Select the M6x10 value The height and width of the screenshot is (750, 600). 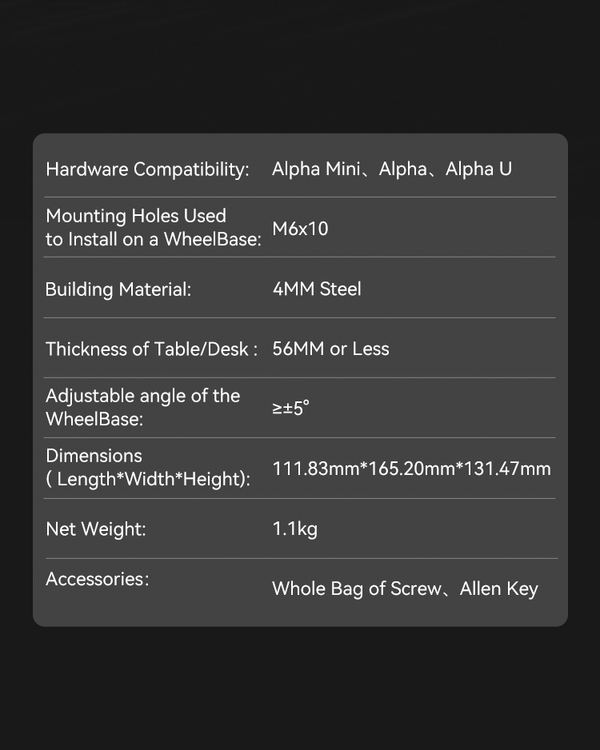pyautogui.click(x=300, y=229)
